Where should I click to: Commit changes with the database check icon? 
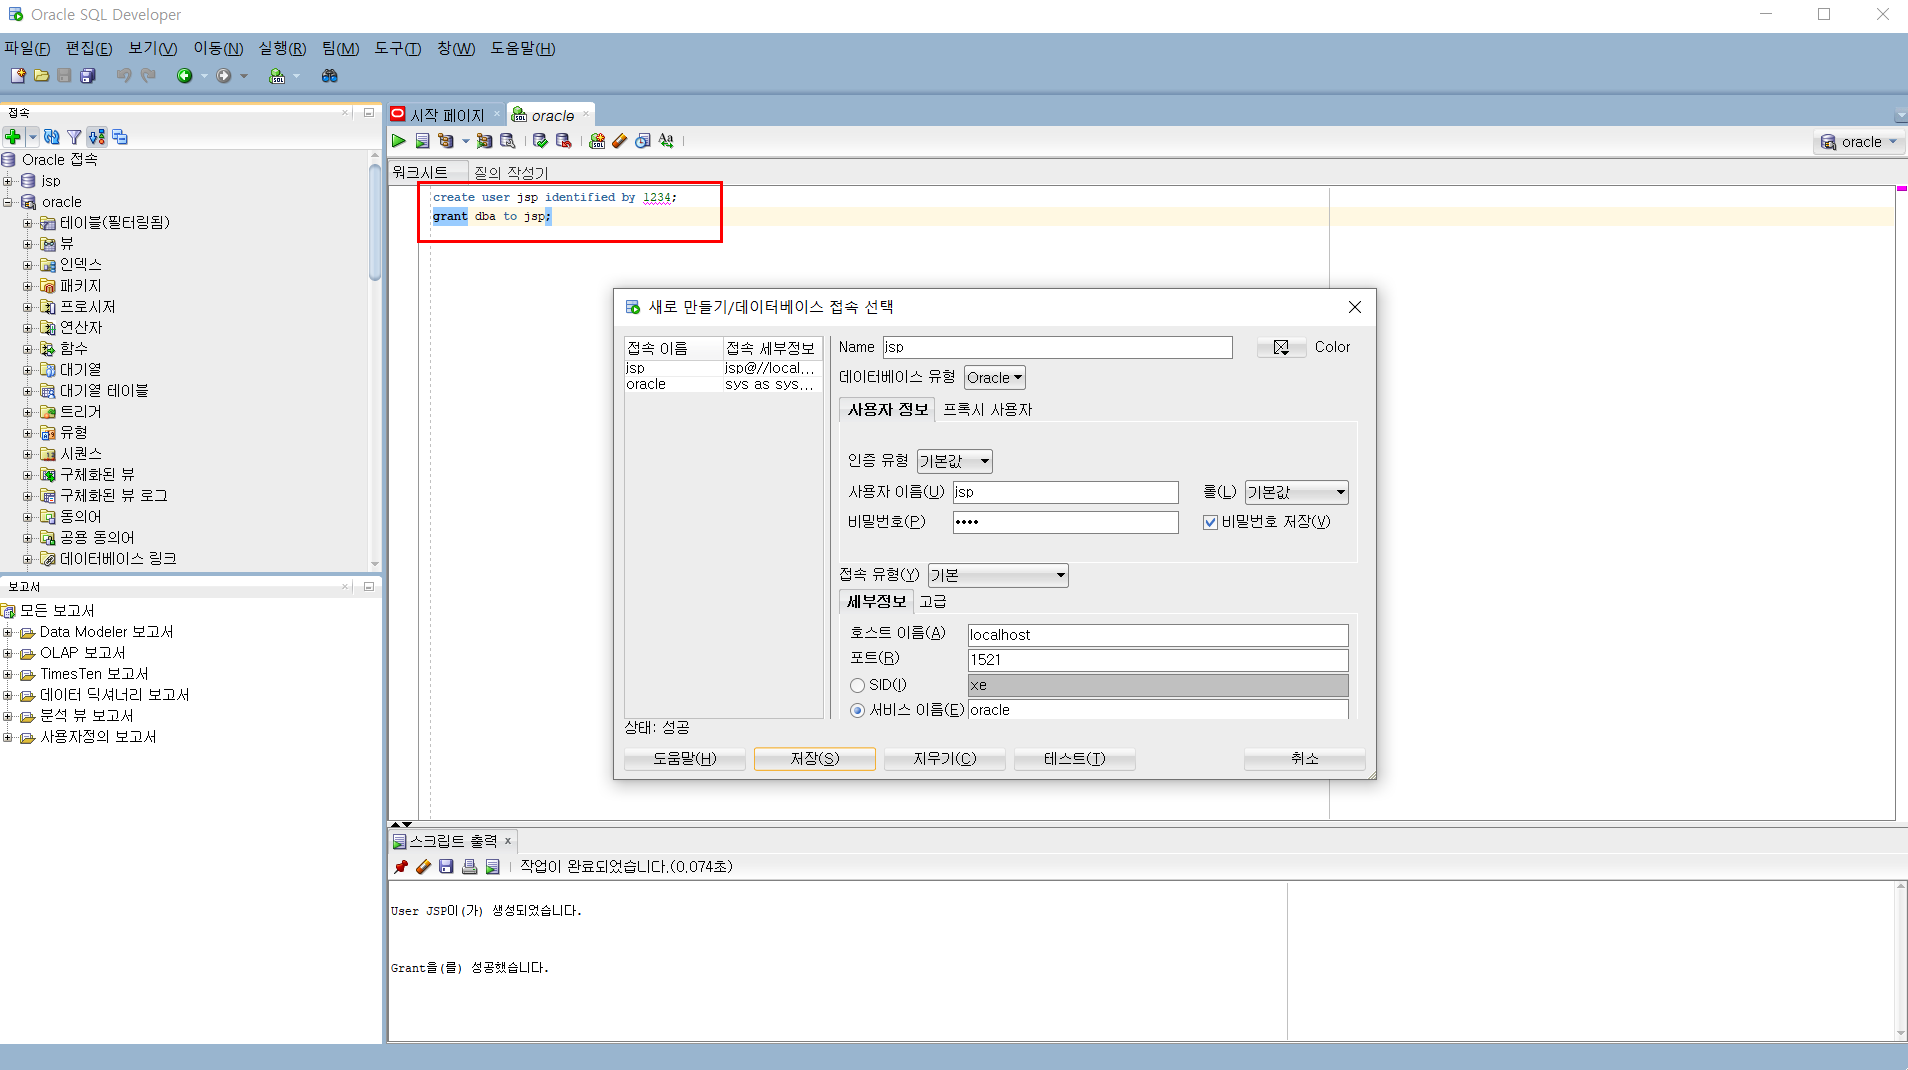(540, 141)
